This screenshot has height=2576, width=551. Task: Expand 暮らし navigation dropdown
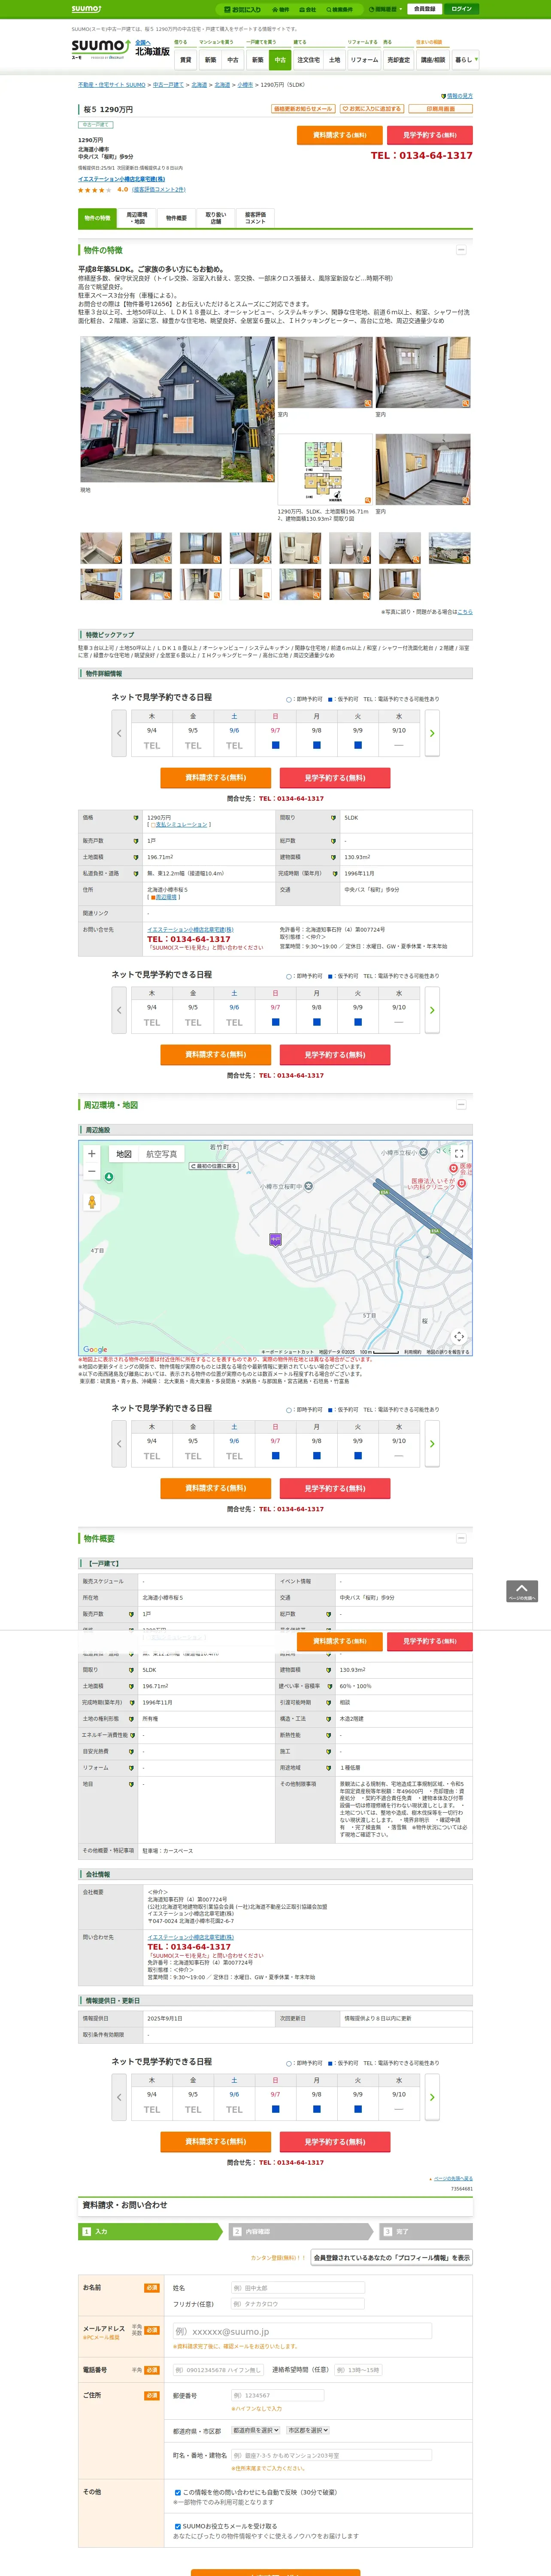click(465, 60)
